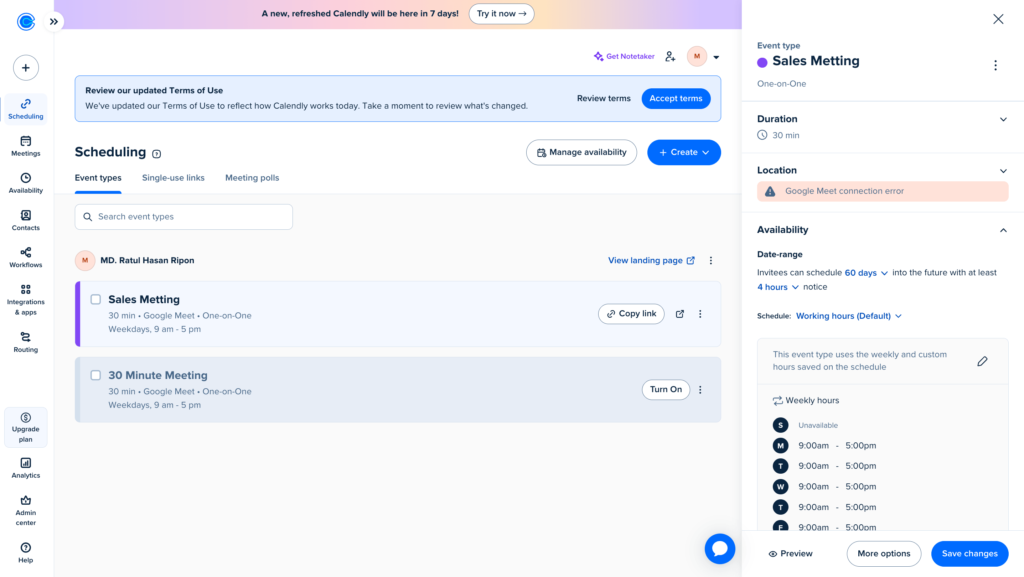Click the 30 Minute Meeting card title
The width and height of the screenshot is (1024, 577).
click(x=157, y=375)
